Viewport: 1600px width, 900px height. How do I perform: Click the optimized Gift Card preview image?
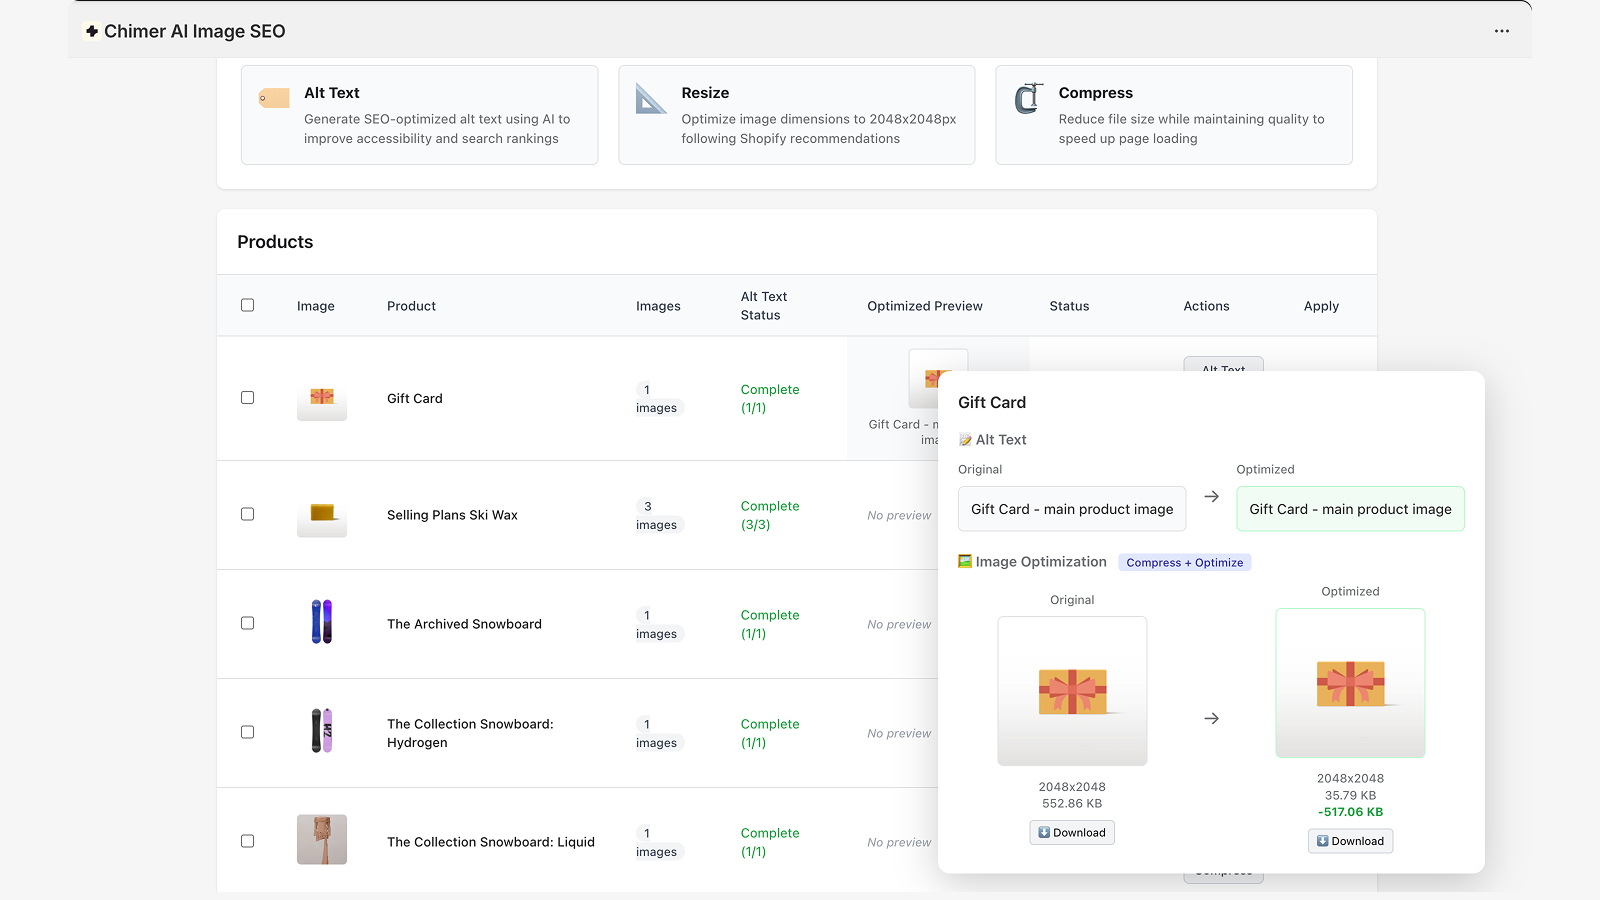click(1350, 683)
